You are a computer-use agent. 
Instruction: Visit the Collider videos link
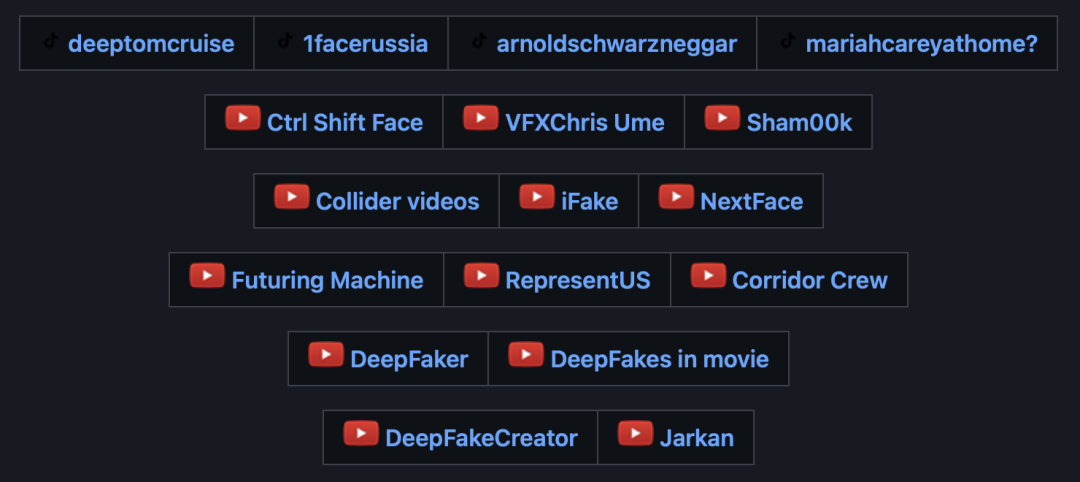tap(397, 202)
